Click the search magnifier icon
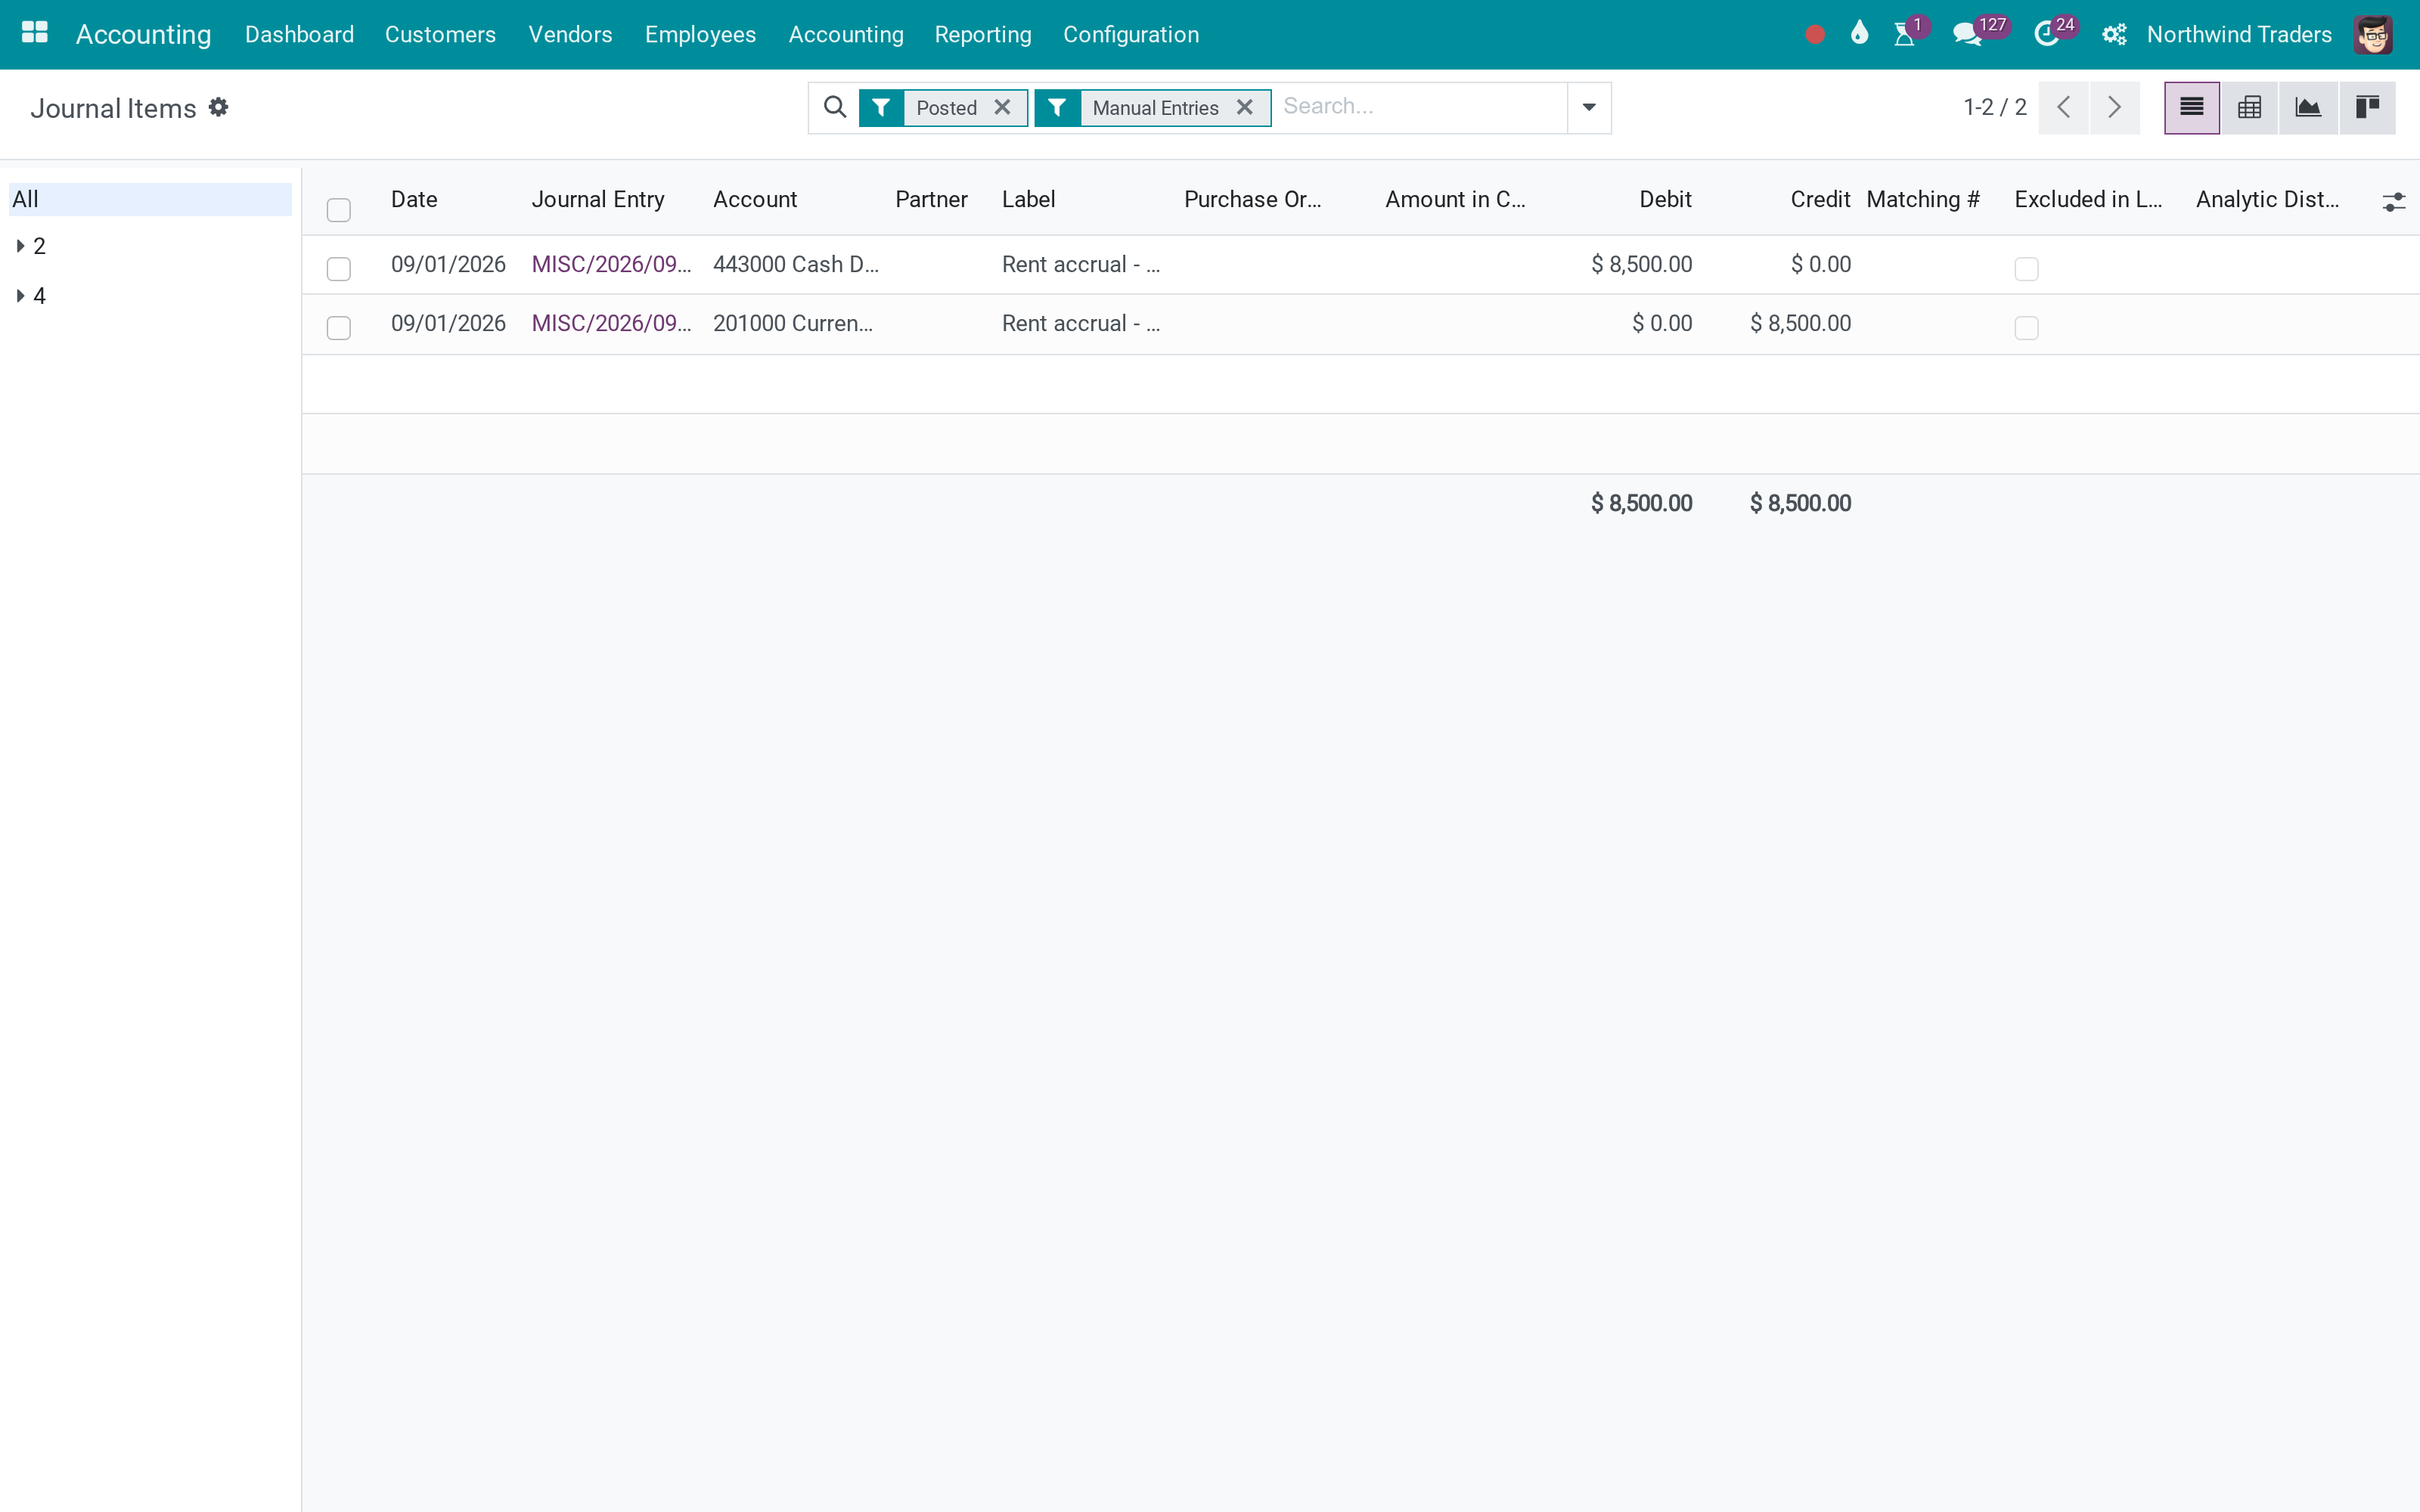 click(x=835, y=107)
